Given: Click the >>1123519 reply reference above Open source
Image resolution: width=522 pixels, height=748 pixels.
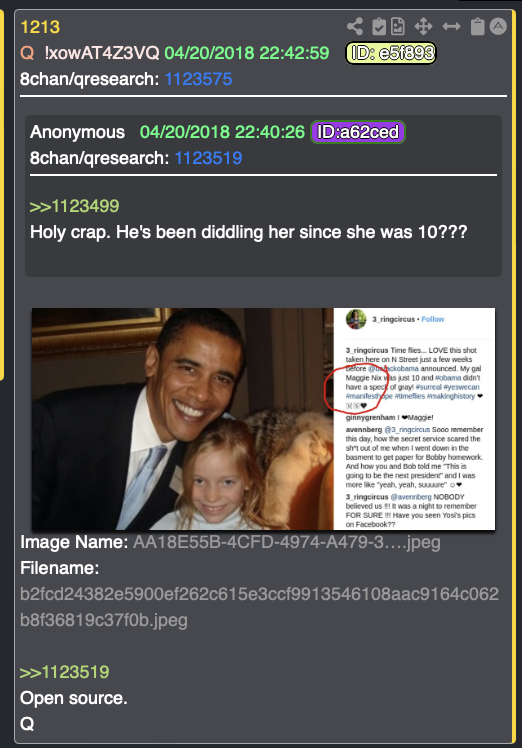Looking at the screenshot, I should point(64,672).
